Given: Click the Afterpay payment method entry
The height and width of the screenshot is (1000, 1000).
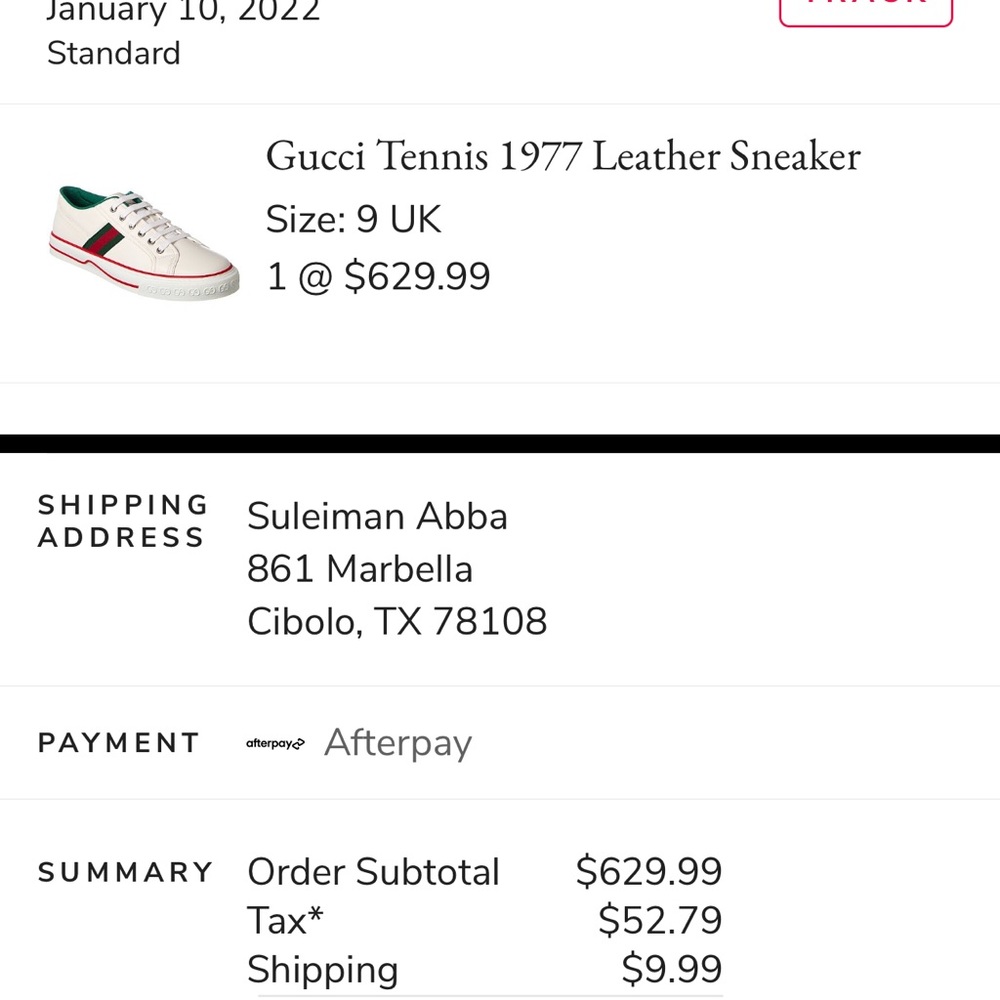Looking at the screenshot, I should (397, 742).
